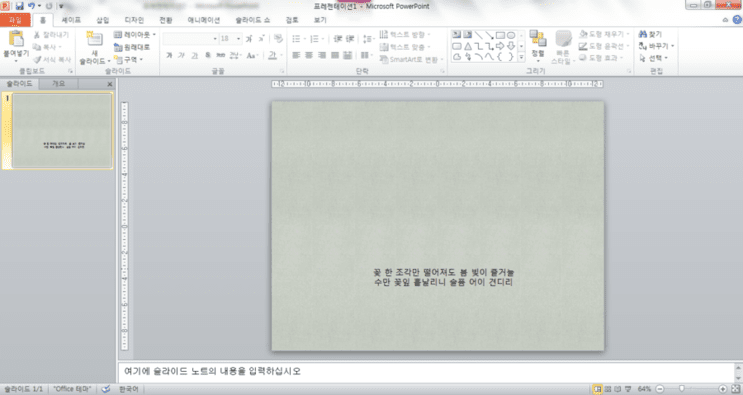Select slide 1 thumbnail in slide pane

tap(62, 130)
